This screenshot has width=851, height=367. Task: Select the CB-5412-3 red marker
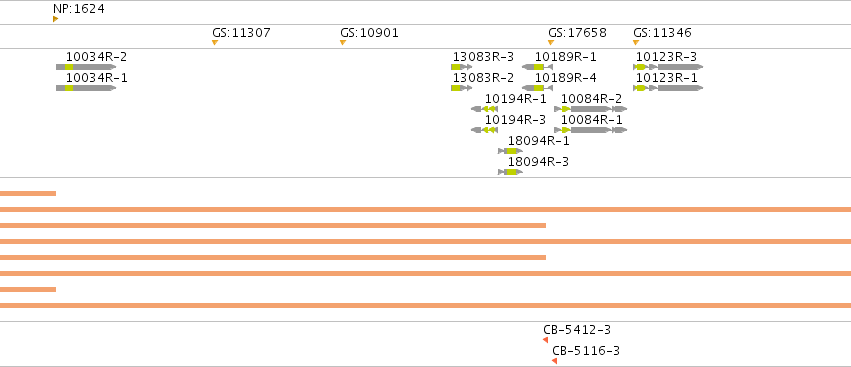tap(545, 340)
